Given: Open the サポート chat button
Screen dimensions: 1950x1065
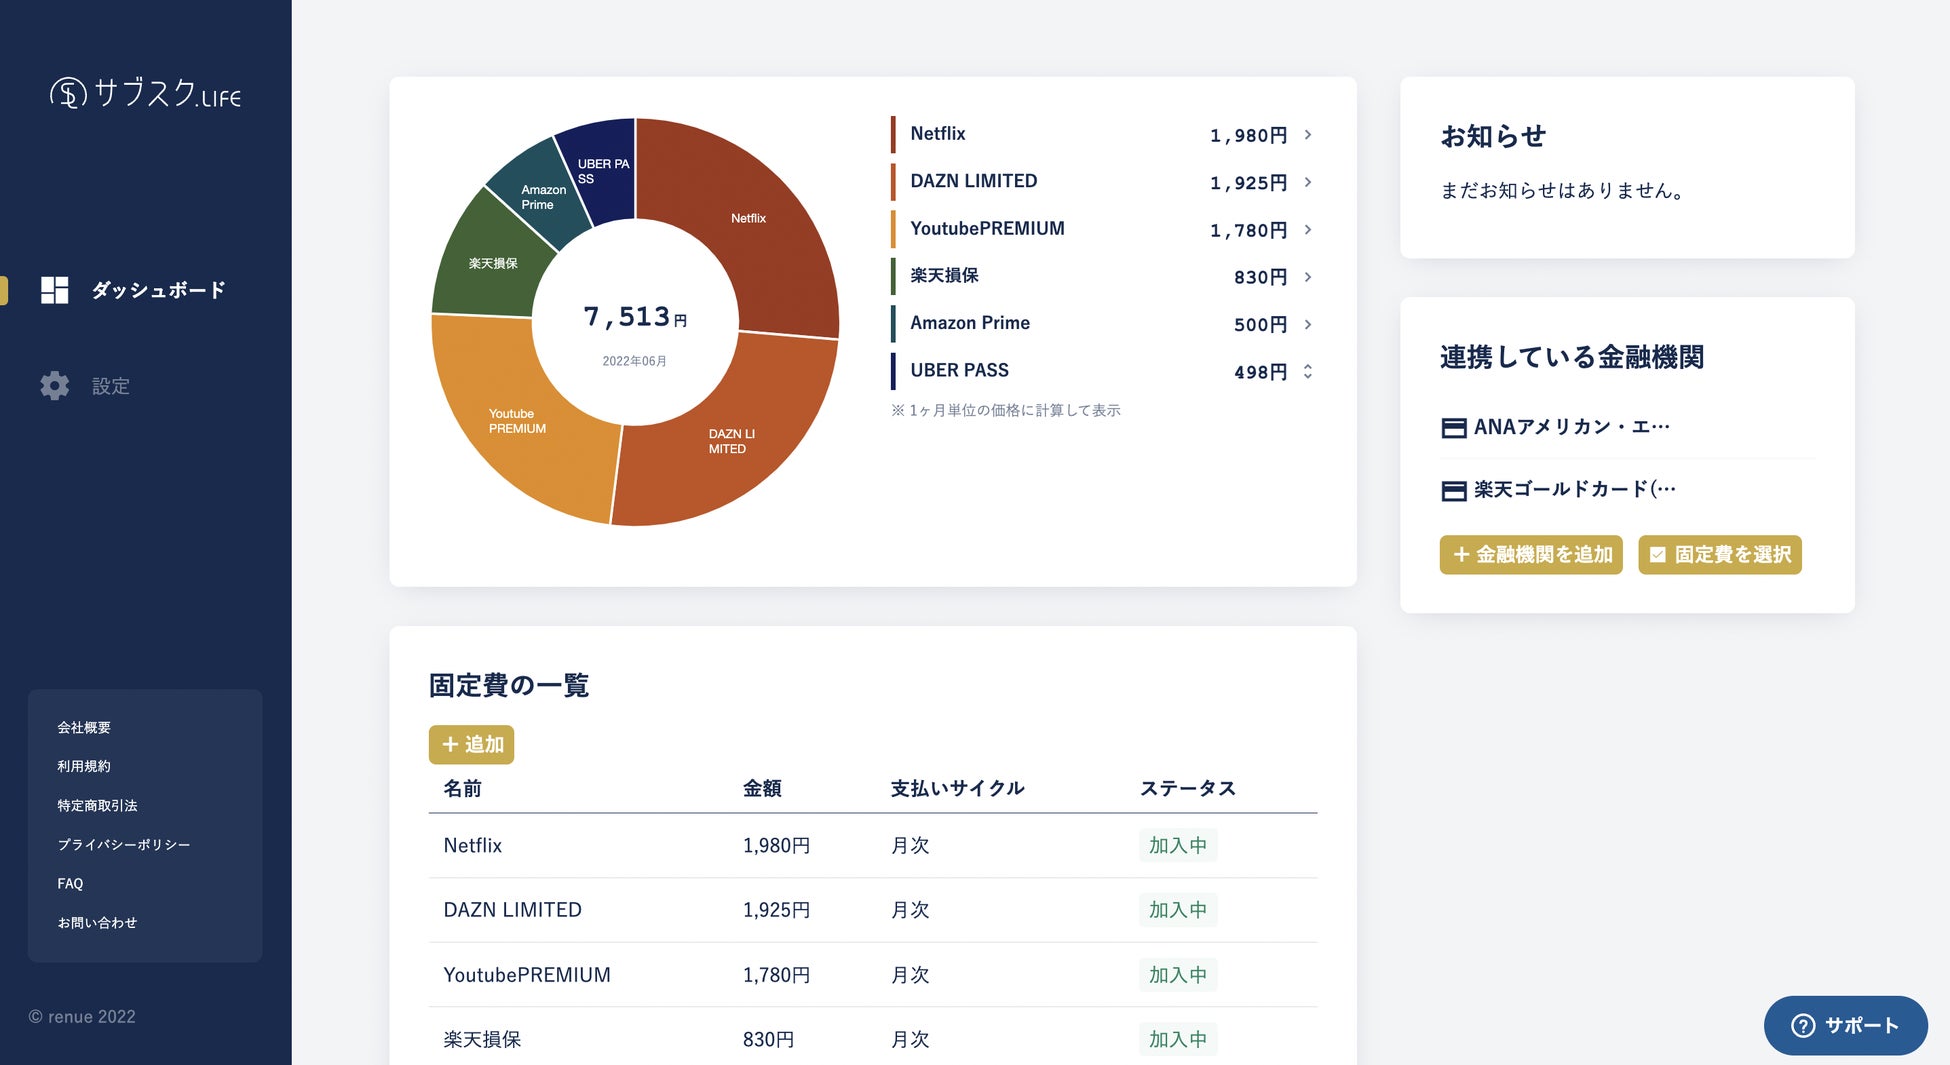Looking at the screenshot, I should [x=1845, y=1025].
